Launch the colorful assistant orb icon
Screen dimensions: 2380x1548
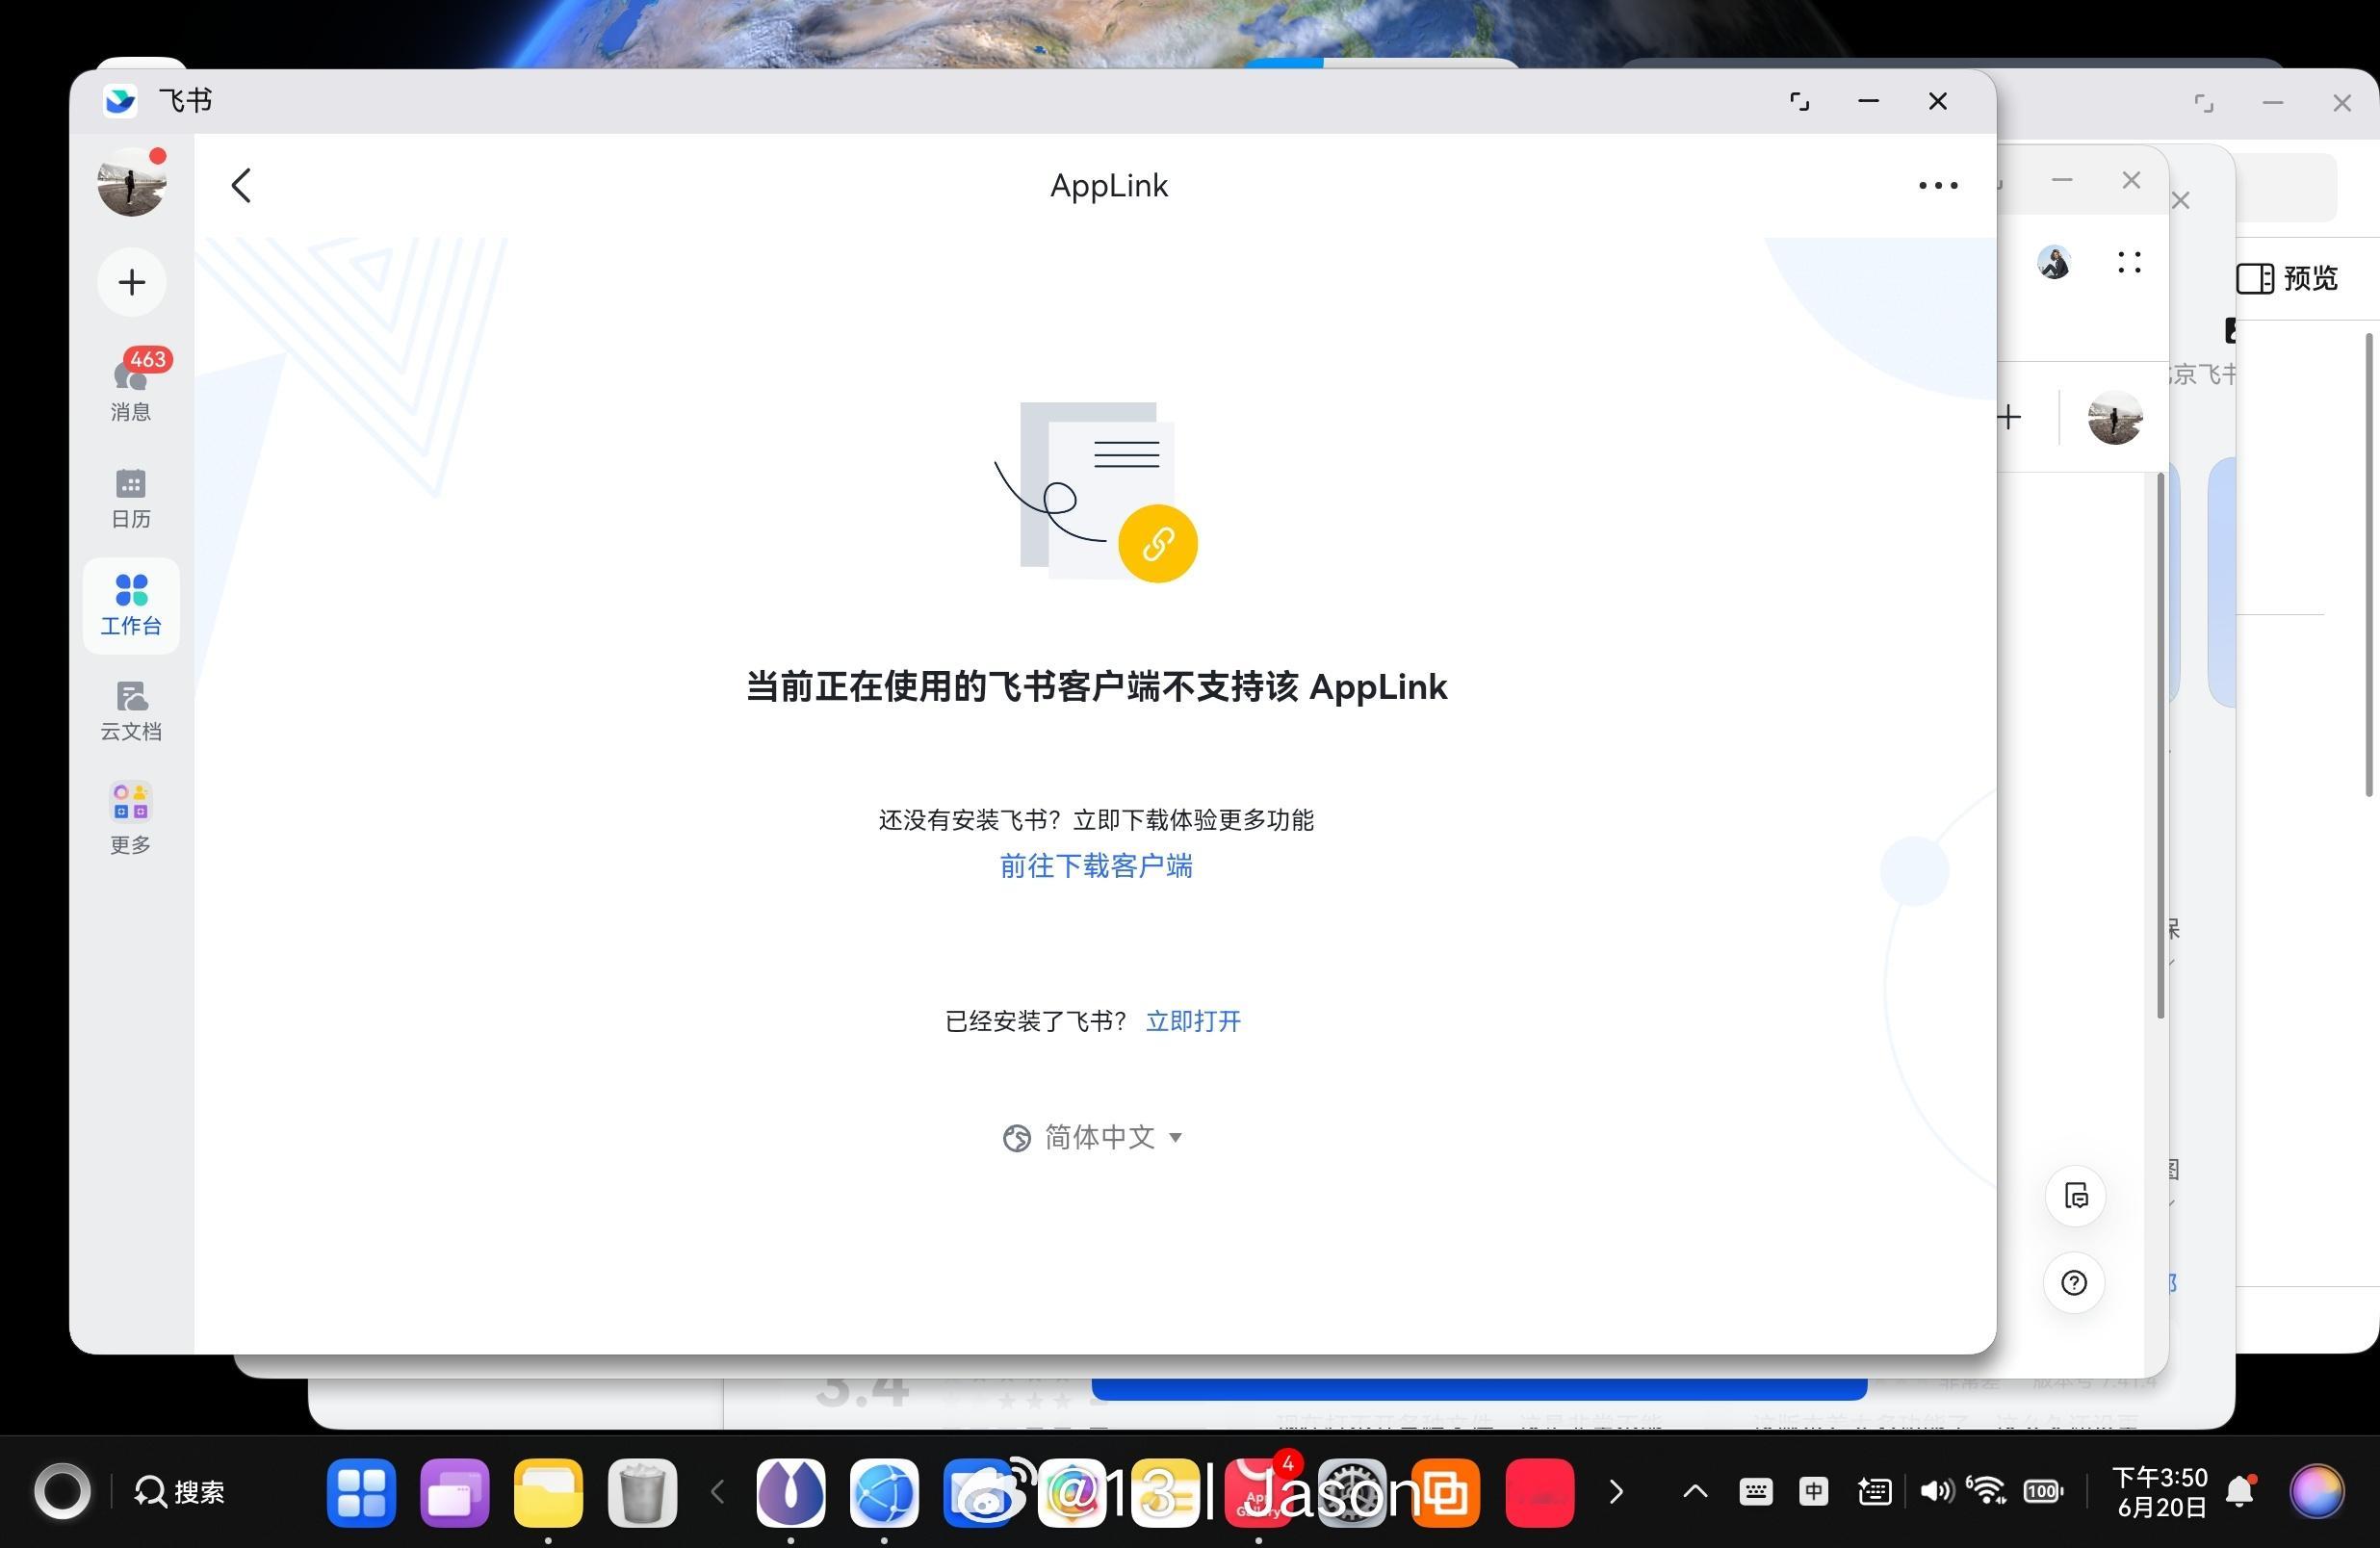(x=2317, y=1492)
